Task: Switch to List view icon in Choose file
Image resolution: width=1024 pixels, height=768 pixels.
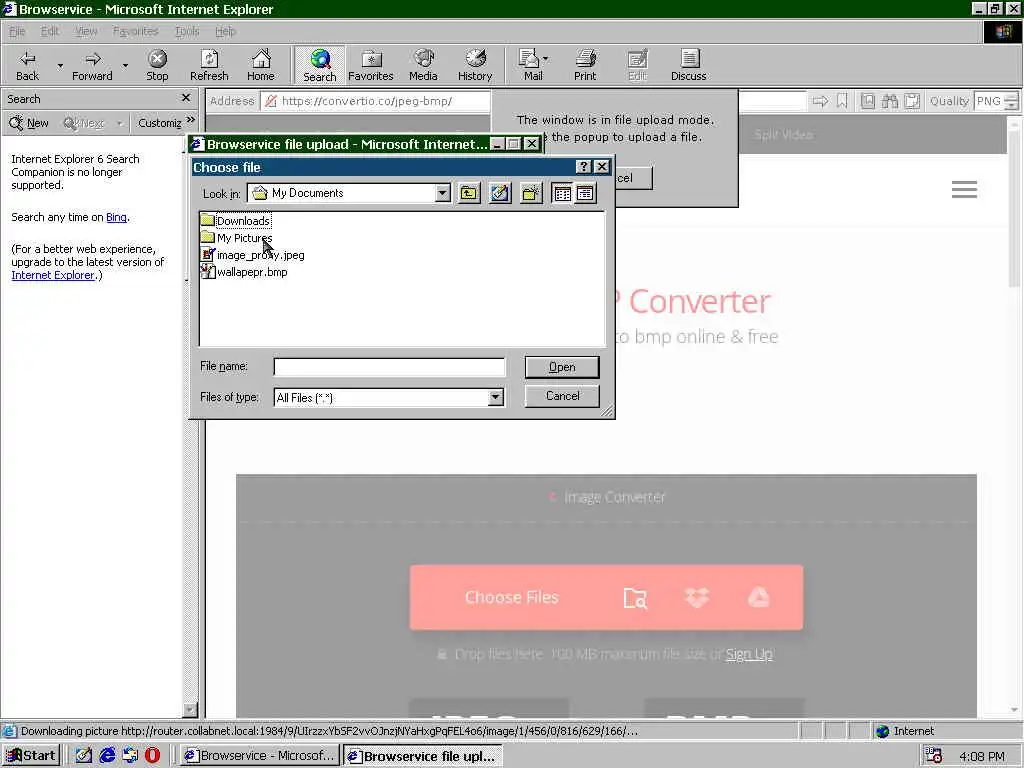Action: tap(562, 193)
